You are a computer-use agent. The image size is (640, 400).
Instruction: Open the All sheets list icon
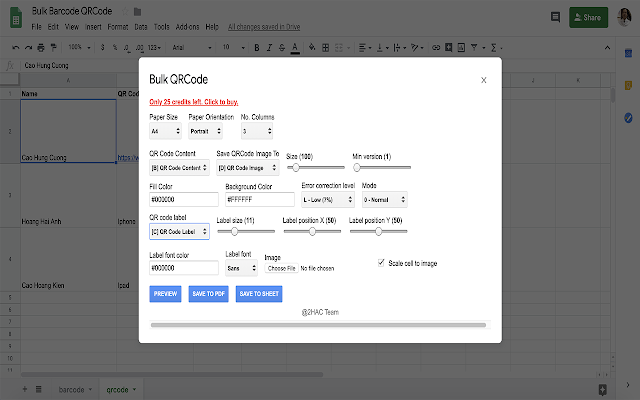pos(38,389)
